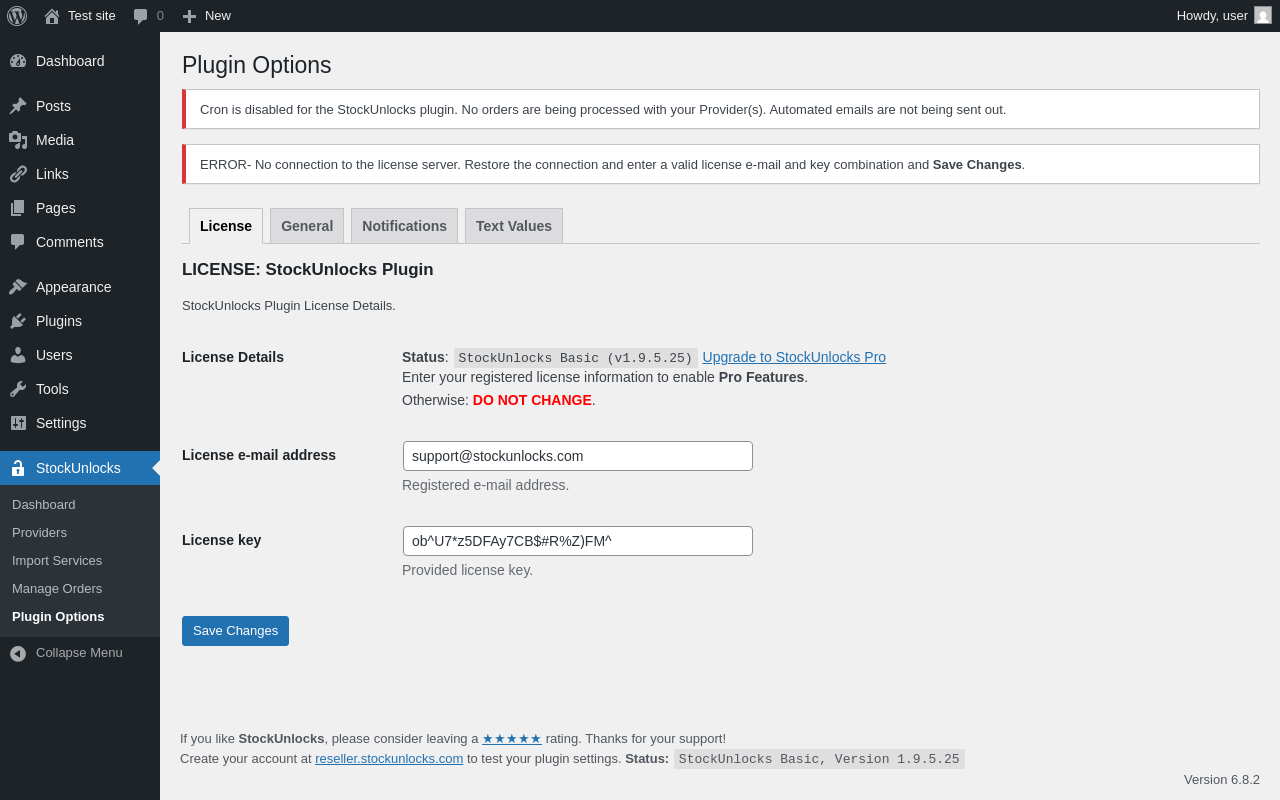The width and height of the screenshot is (1280, 800).
Task: Visit the reseller.stockunlocks.com link
Action: 389,759
